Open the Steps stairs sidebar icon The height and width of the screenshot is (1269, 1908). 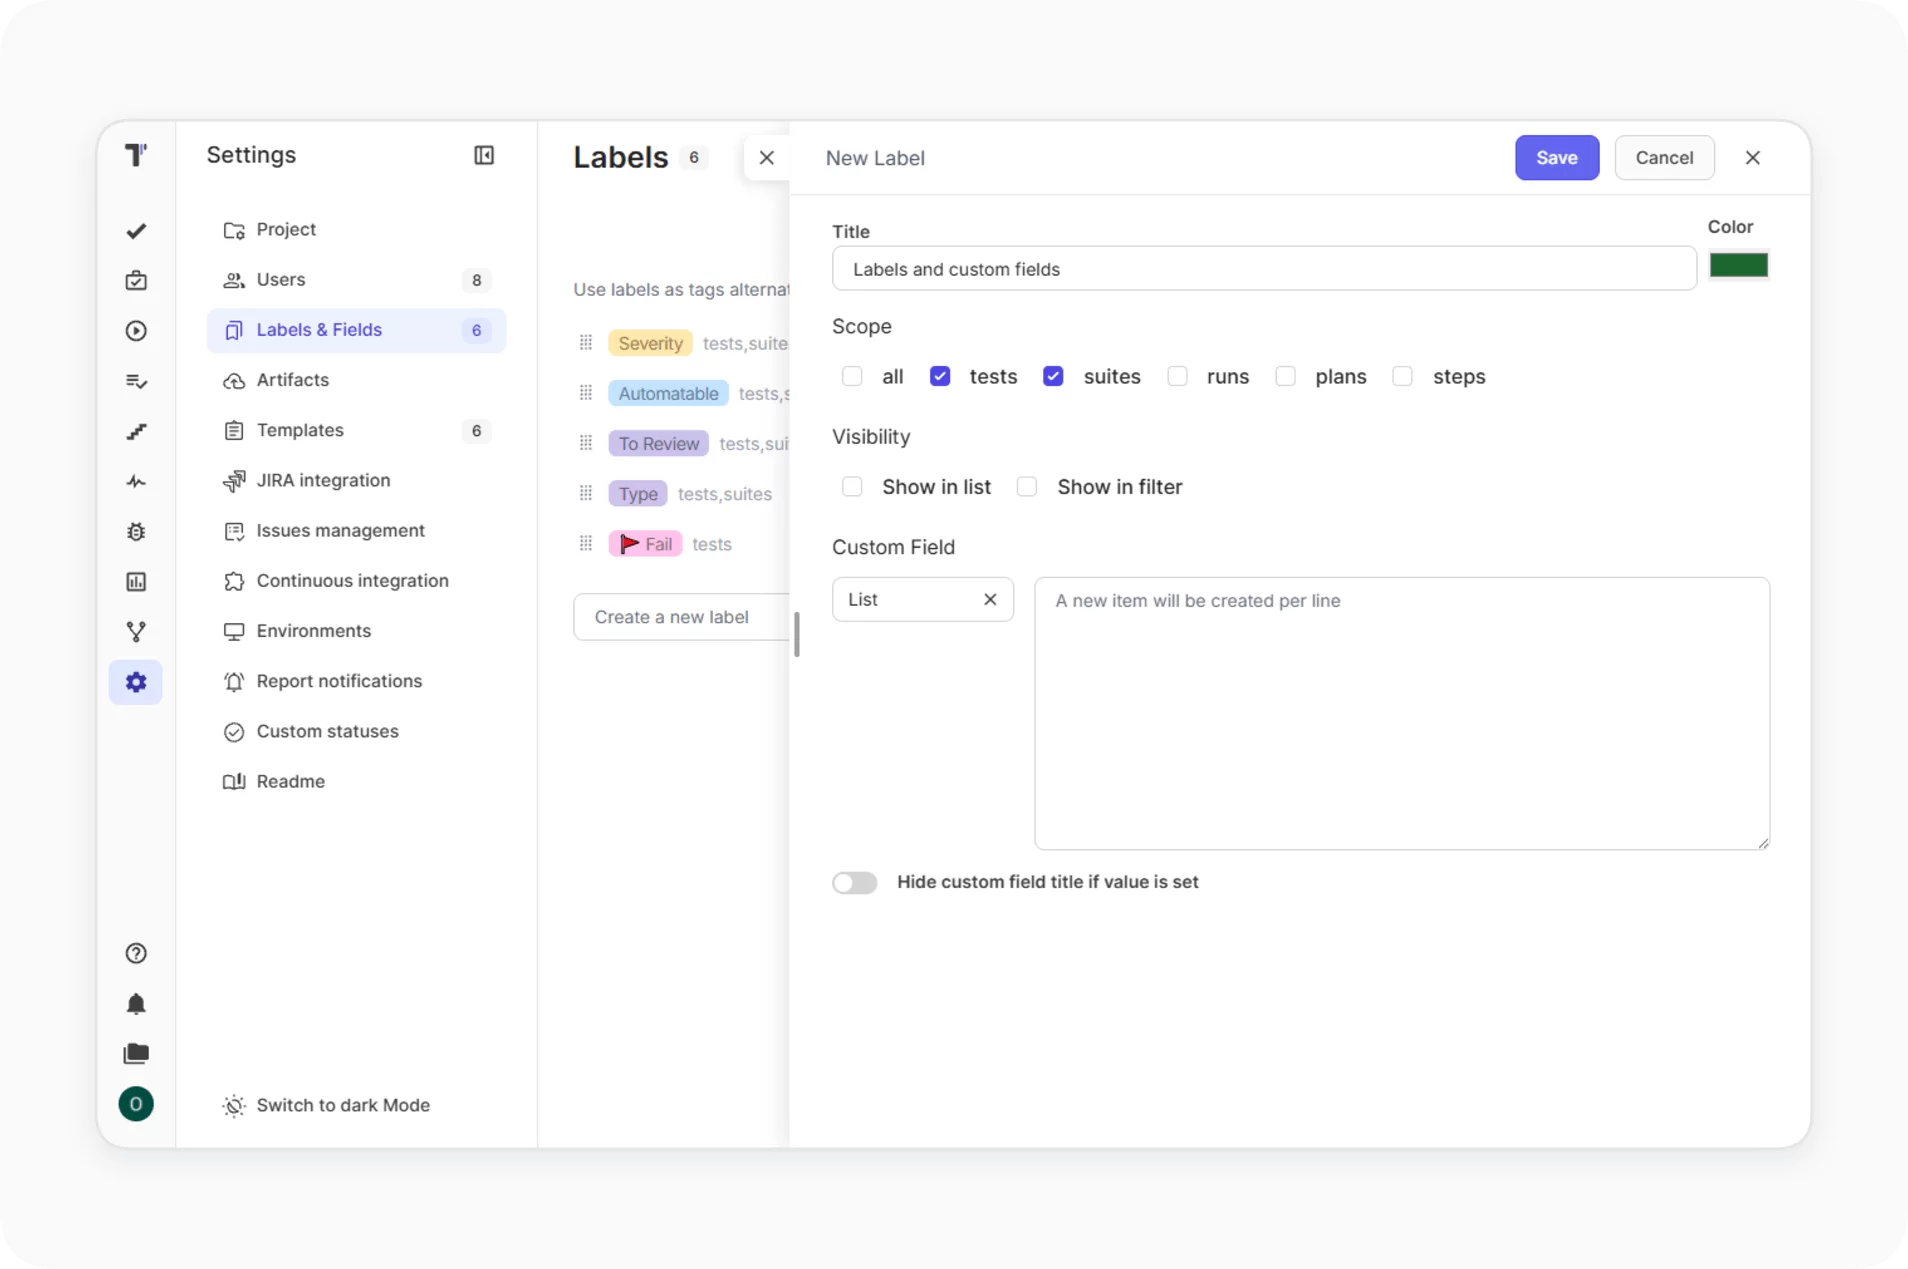click(136, 431)
